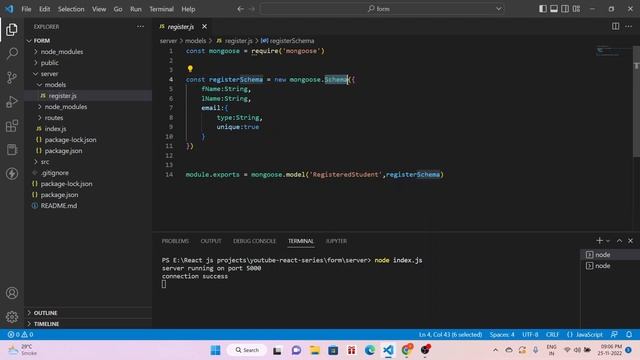The width and height of the screenshot is (640, 360).
Task: Open the Selection menu
Action: [x=71, y=9]
